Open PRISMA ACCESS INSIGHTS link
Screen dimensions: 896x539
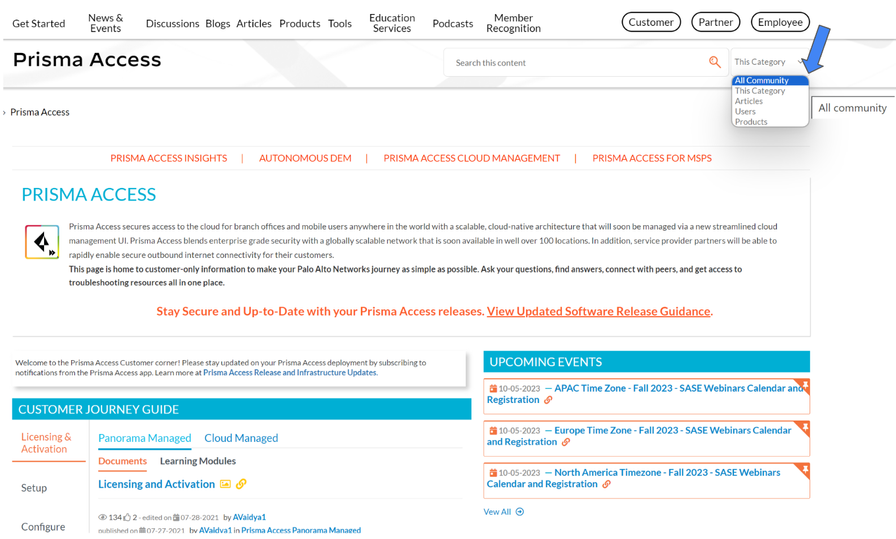coord(169,158)
